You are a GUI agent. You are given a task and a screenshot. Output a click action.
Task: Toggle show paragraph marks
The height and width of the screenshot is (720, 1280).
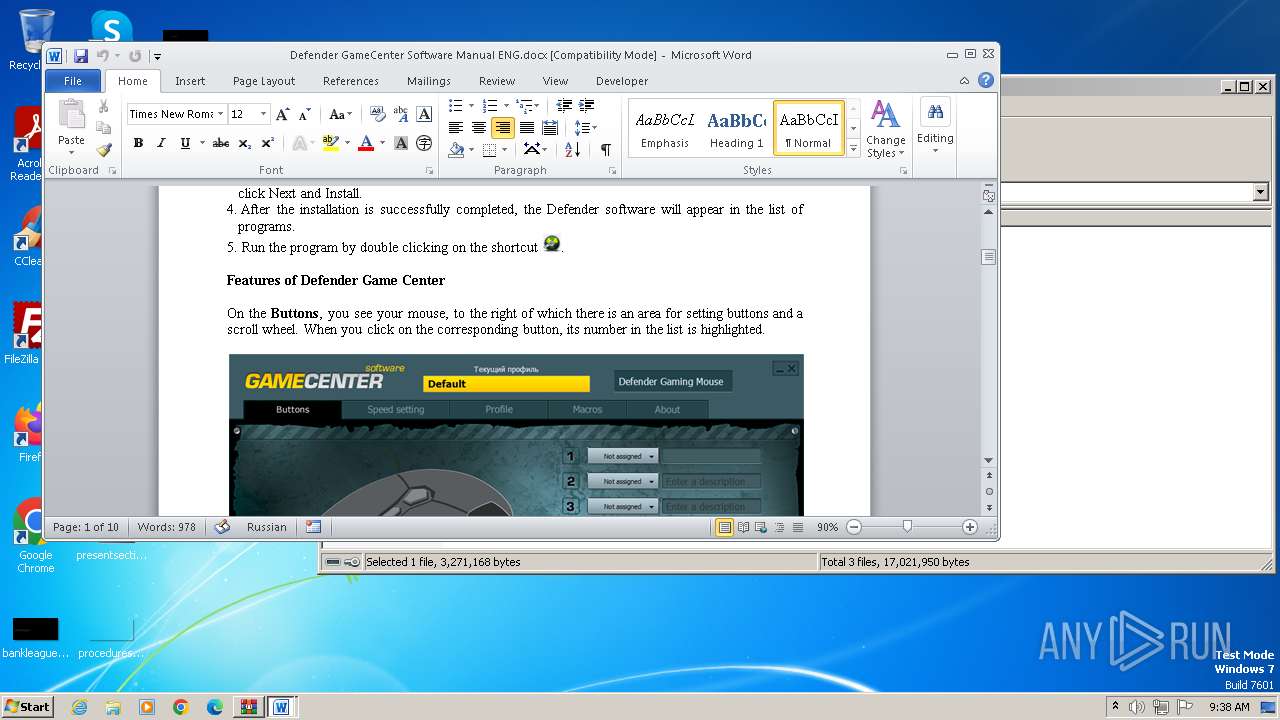tap(606, 150)
